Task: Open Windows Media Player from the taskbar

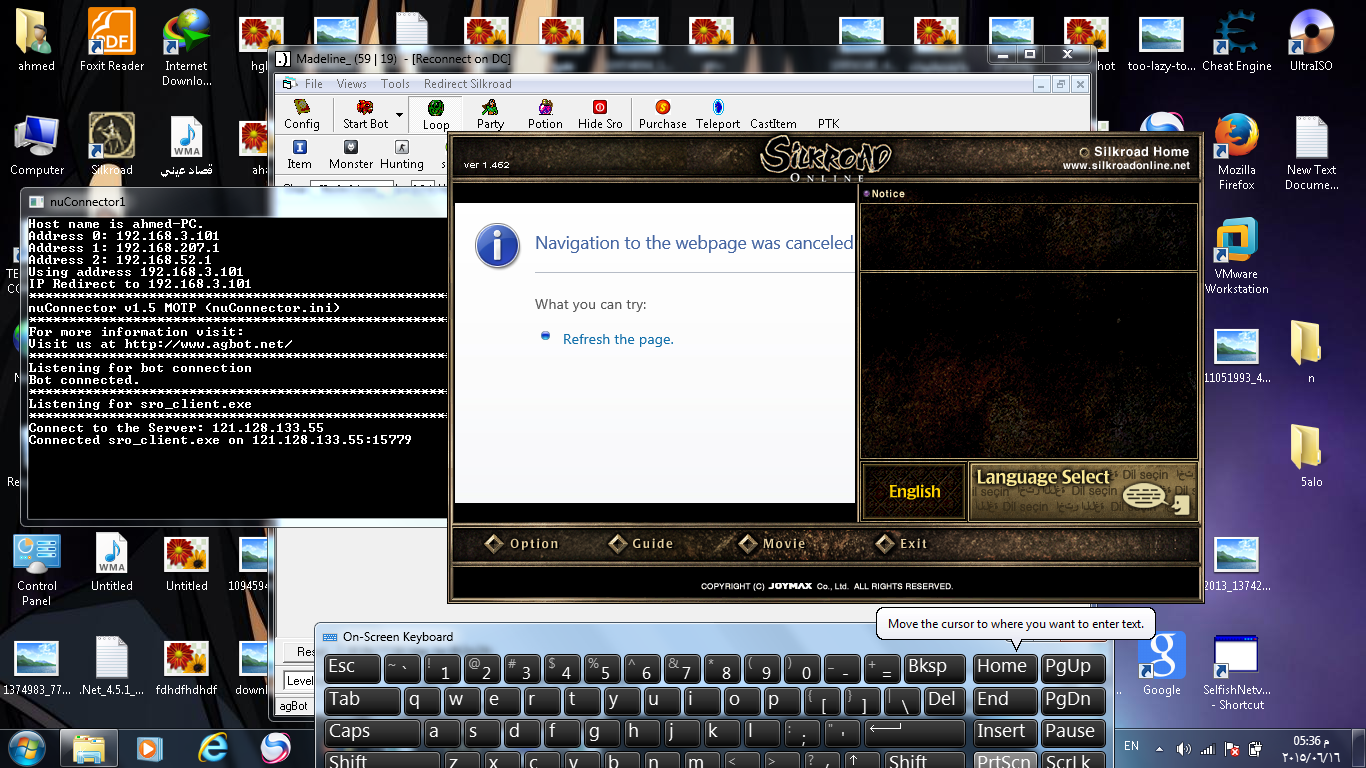Action: (x=150, y=748)
